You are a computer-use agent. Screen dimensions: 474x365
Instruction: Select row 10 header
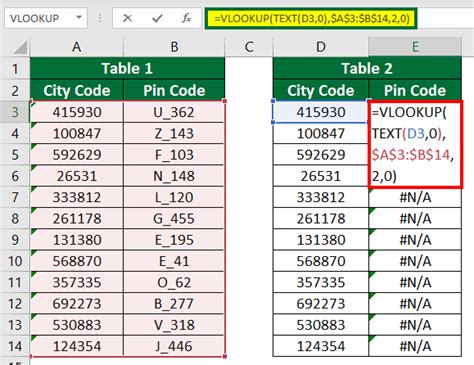15,261
